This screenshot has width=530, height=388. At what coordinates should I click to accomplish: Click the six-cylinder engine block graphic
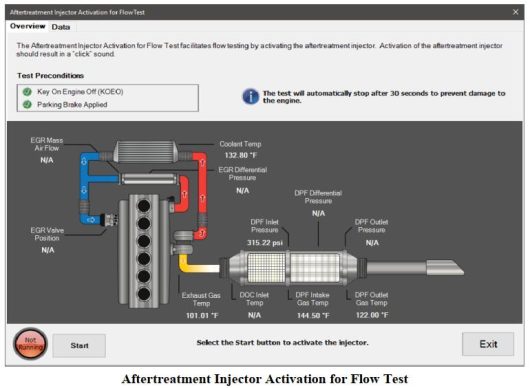[x=144, y=250]
